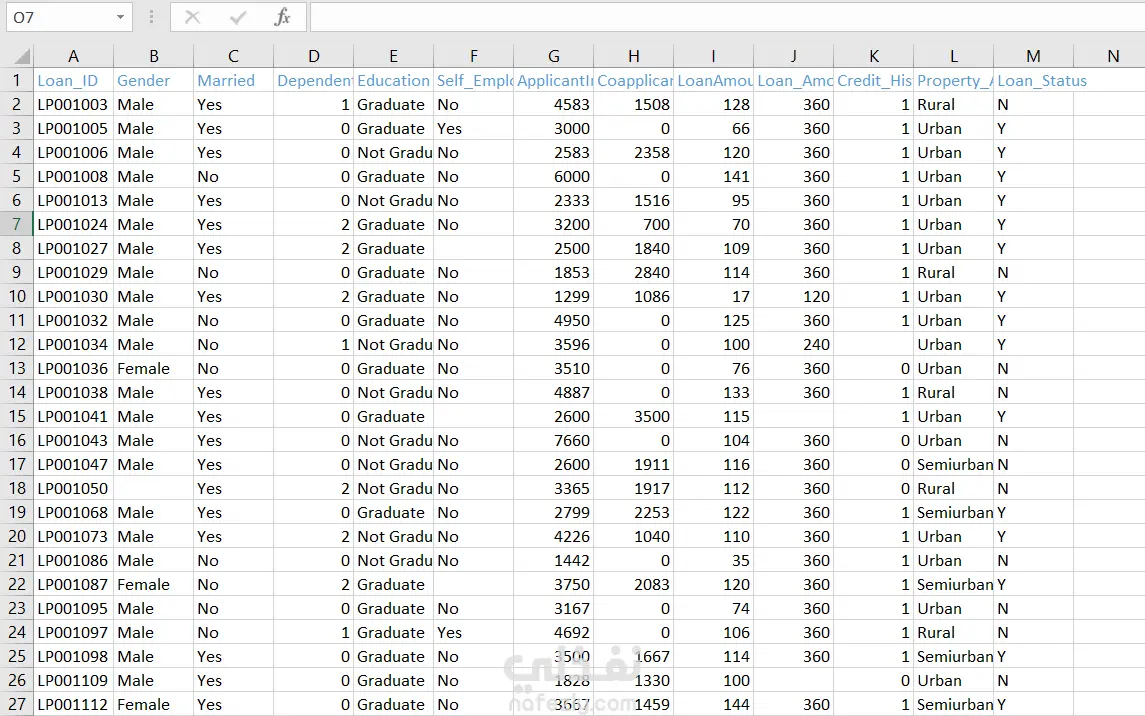Select column J header
The height and width of the screenshot is (716, 1145).
[793, 56]
